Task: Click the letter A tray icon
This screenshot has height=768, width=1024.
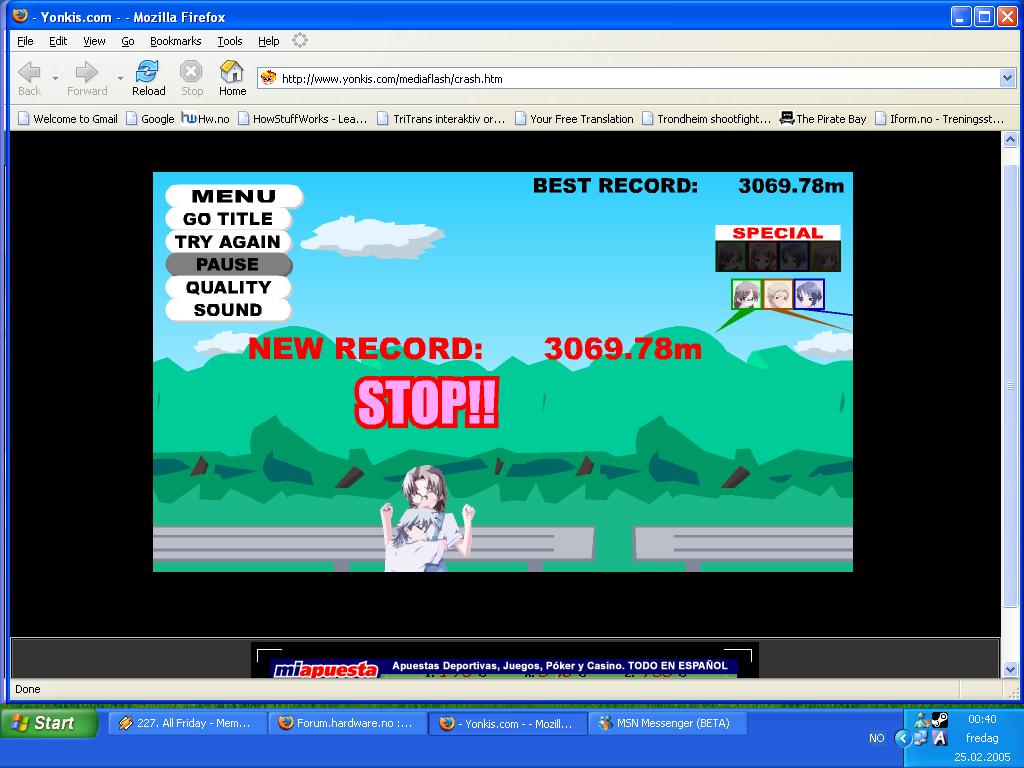Action: click(940, 738)
